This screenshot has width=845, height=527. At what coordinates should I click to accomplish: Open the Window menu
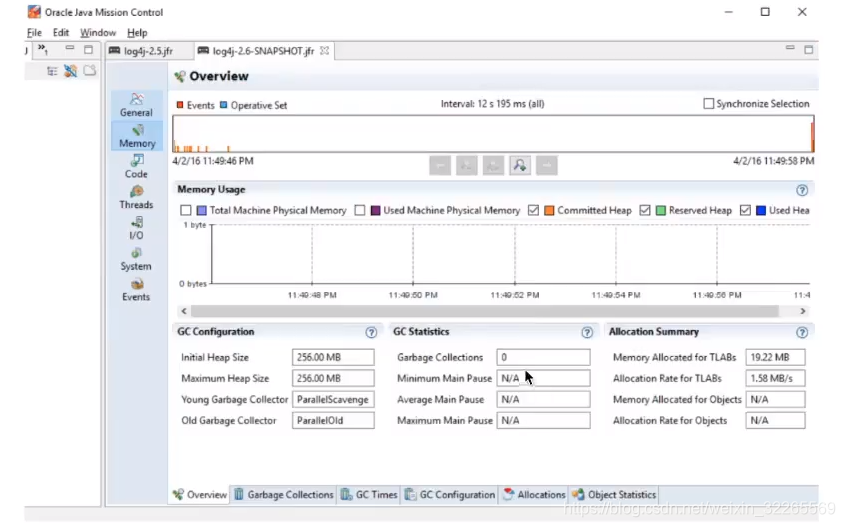point(98,32)
